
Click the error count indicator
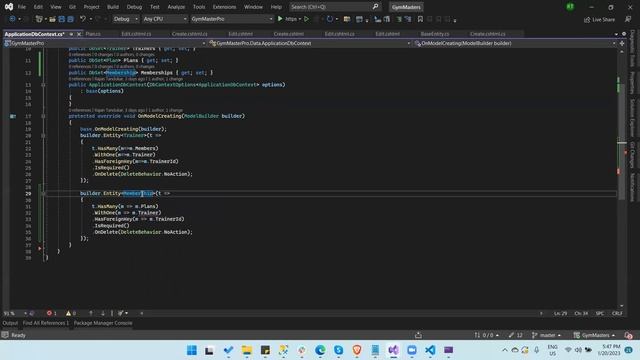point(52,313)
